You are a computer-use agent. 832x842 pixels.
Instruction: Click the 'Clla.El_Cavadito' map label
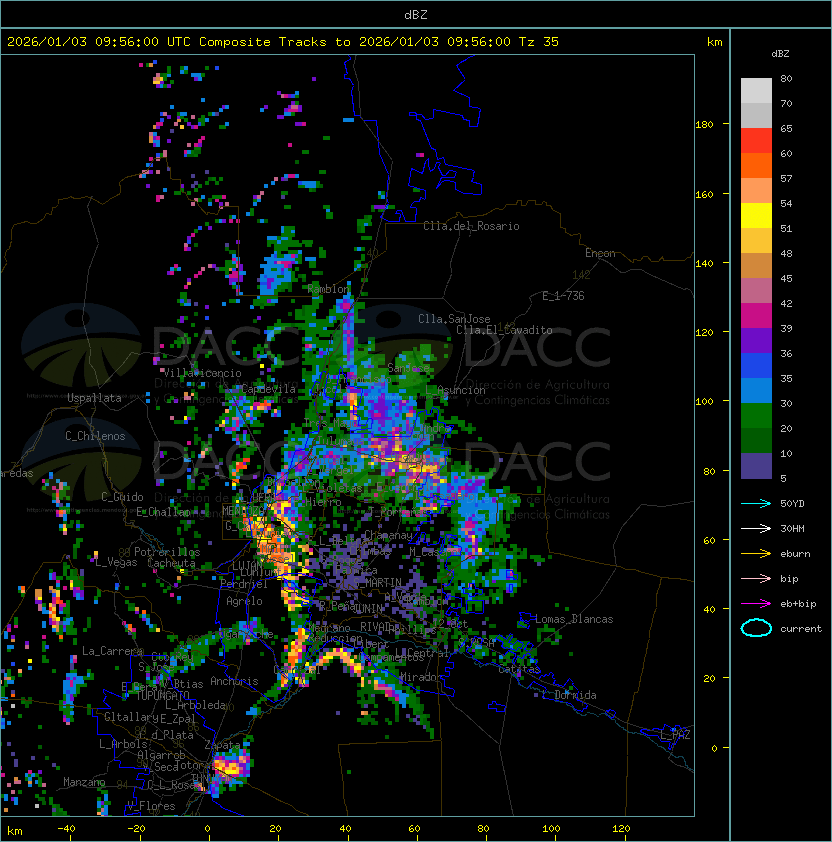coord(504,330)
